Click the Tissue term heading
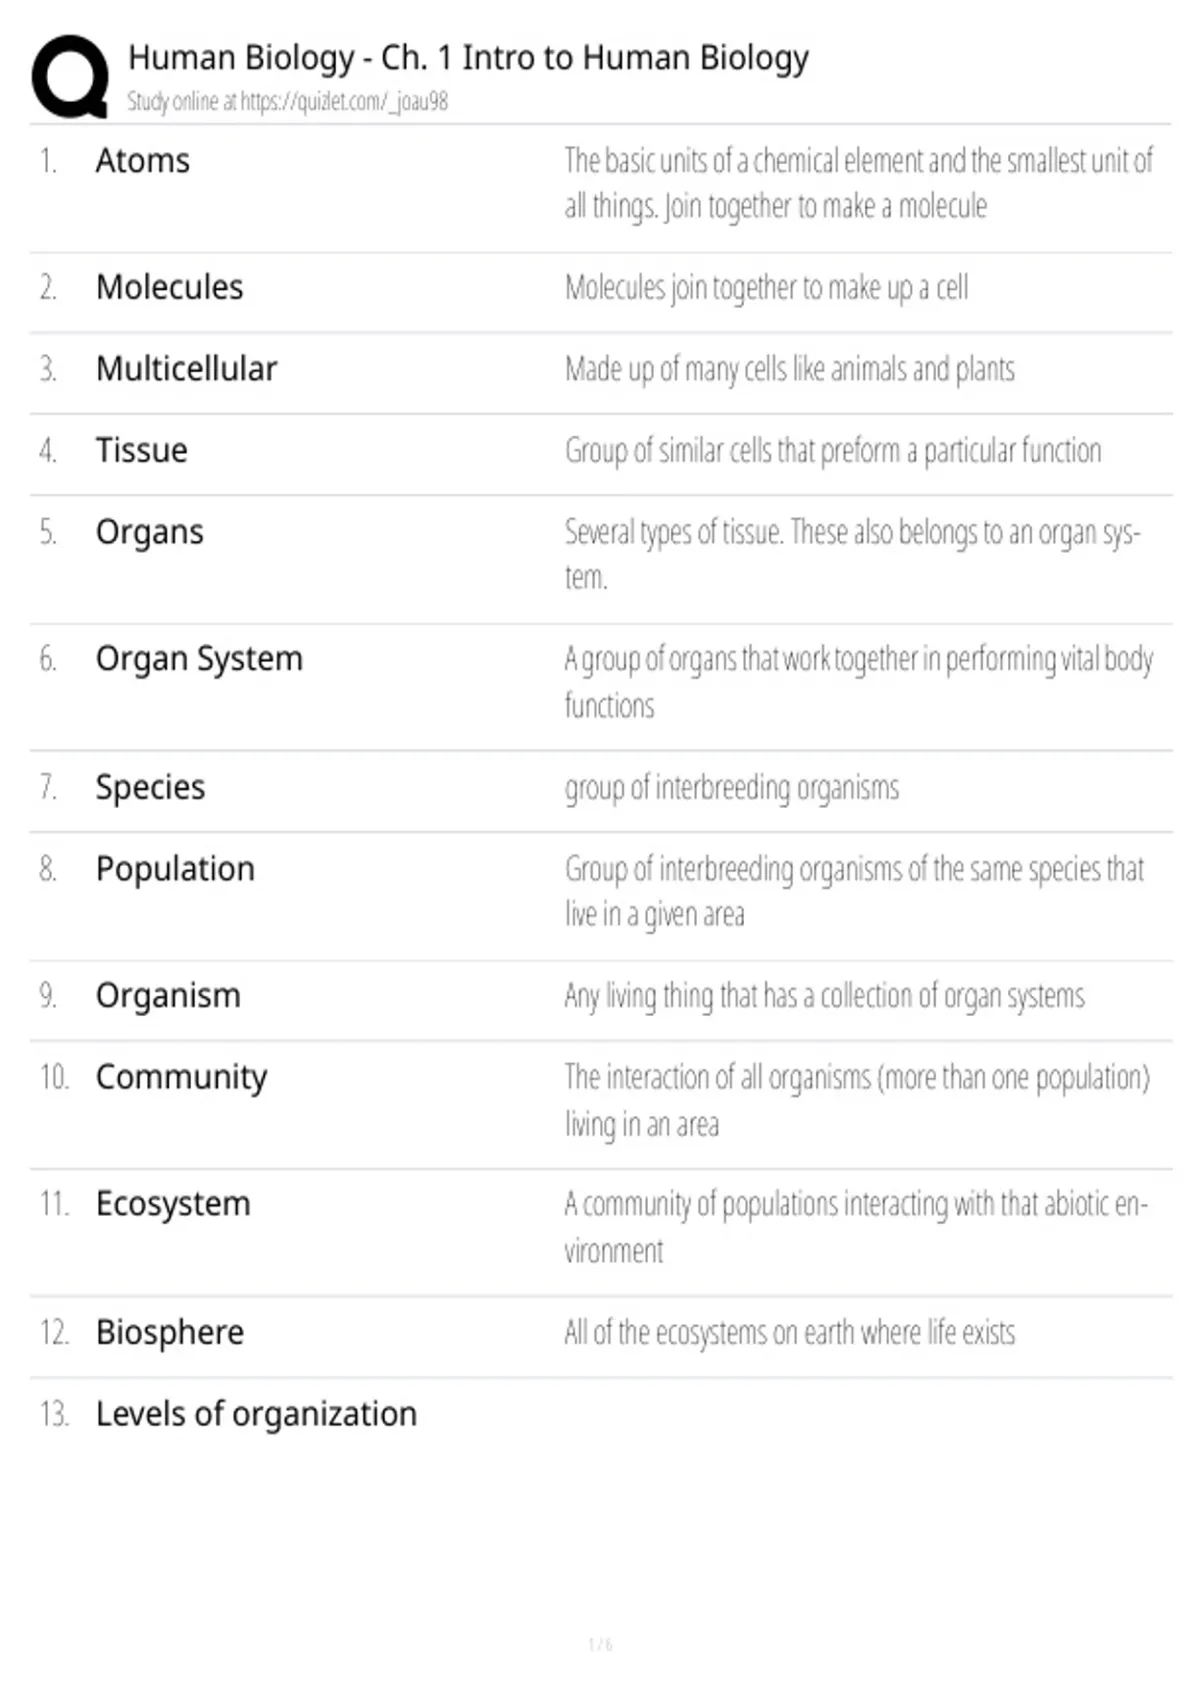The height and width of the screenshot is (1700, 1200). pyautogui.click(x=141, y=451)
